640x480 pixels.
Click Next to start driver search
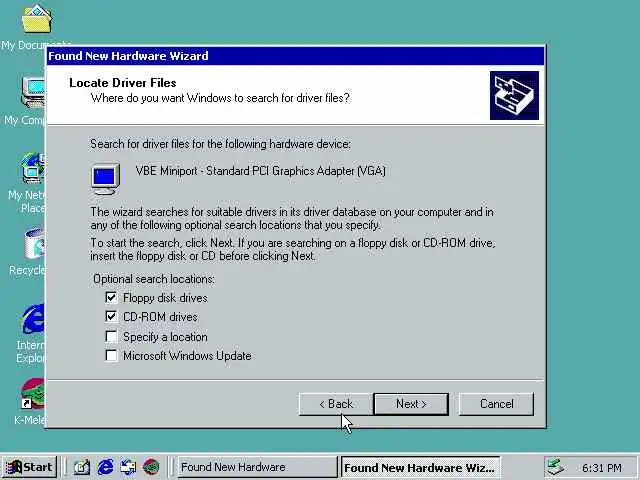411,404
